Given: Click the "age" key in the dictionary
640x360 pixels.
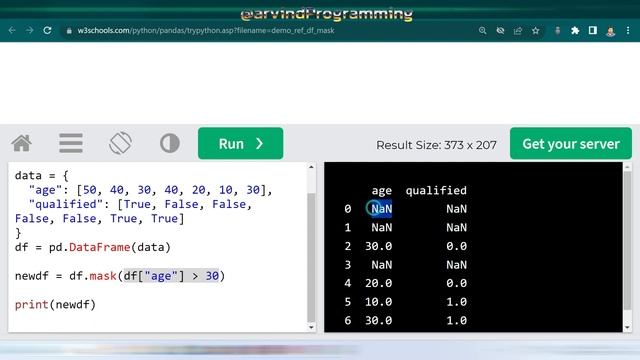Looking at the screenshot, I should [x=45, y=190].
